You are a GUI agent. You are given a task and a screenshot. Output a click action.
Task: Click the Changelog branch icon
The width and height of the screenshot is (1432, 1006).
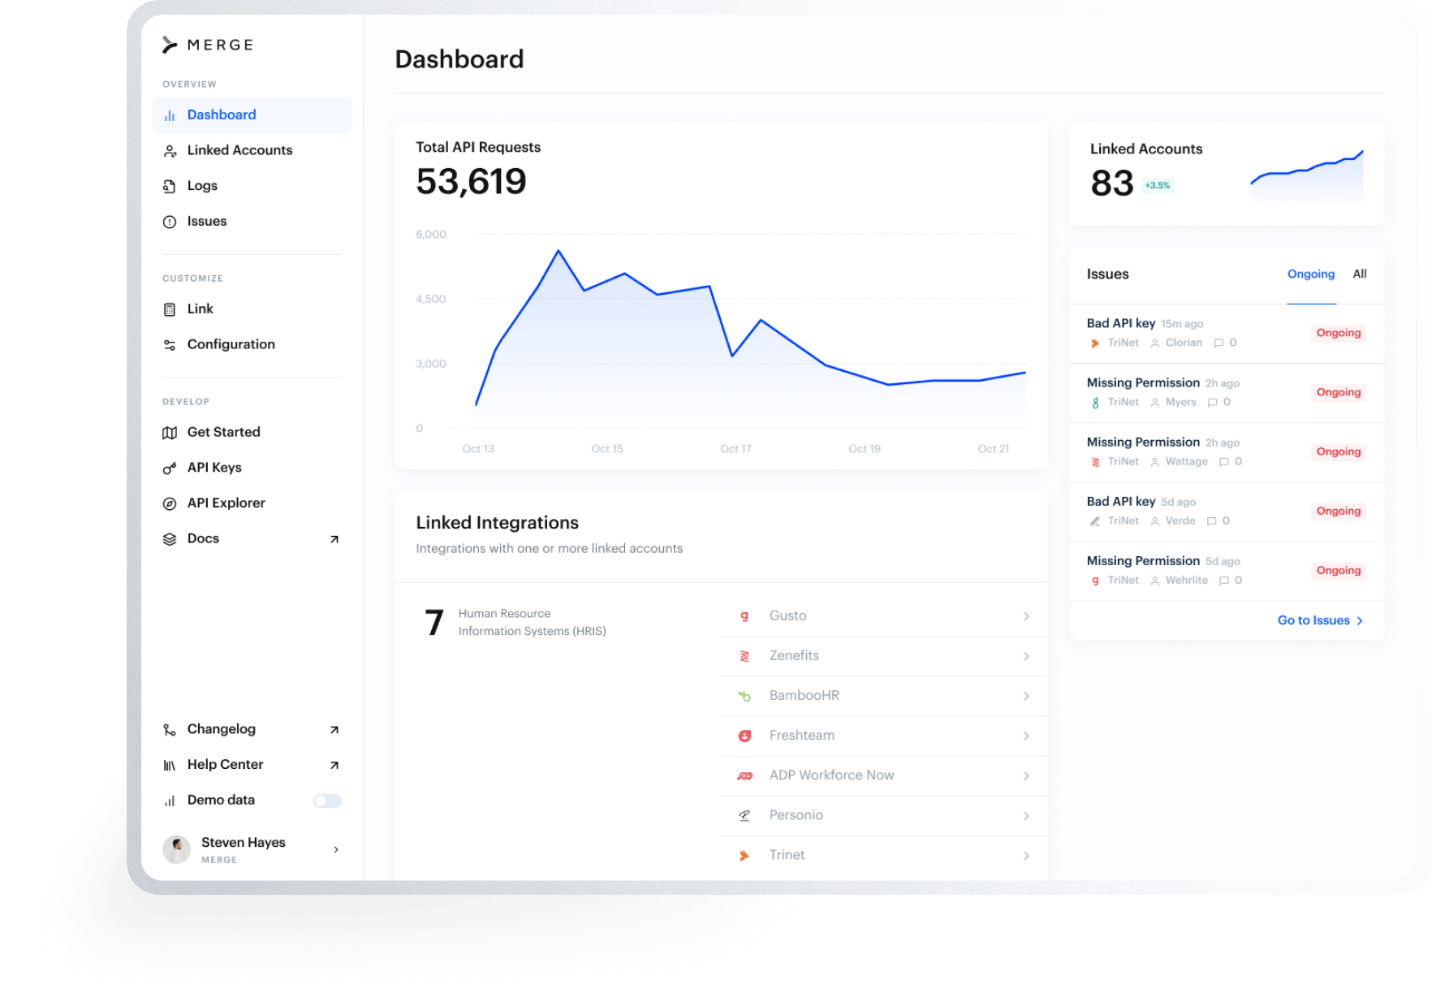coord(170,730)
